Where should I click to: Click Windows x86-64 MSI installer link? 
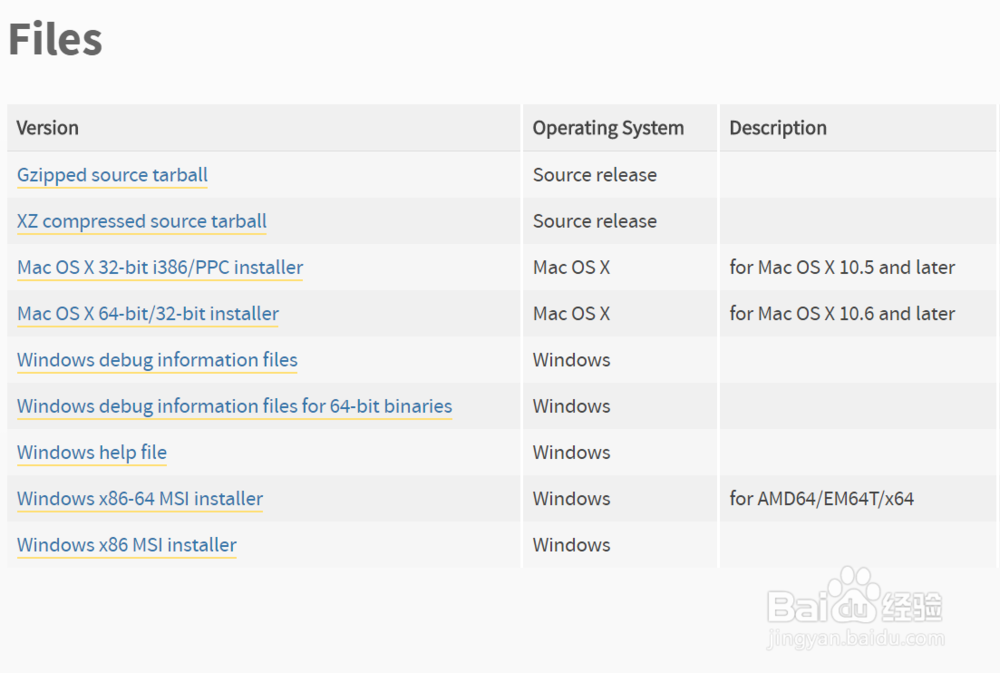pyautogui.click(x=140, y=498)
